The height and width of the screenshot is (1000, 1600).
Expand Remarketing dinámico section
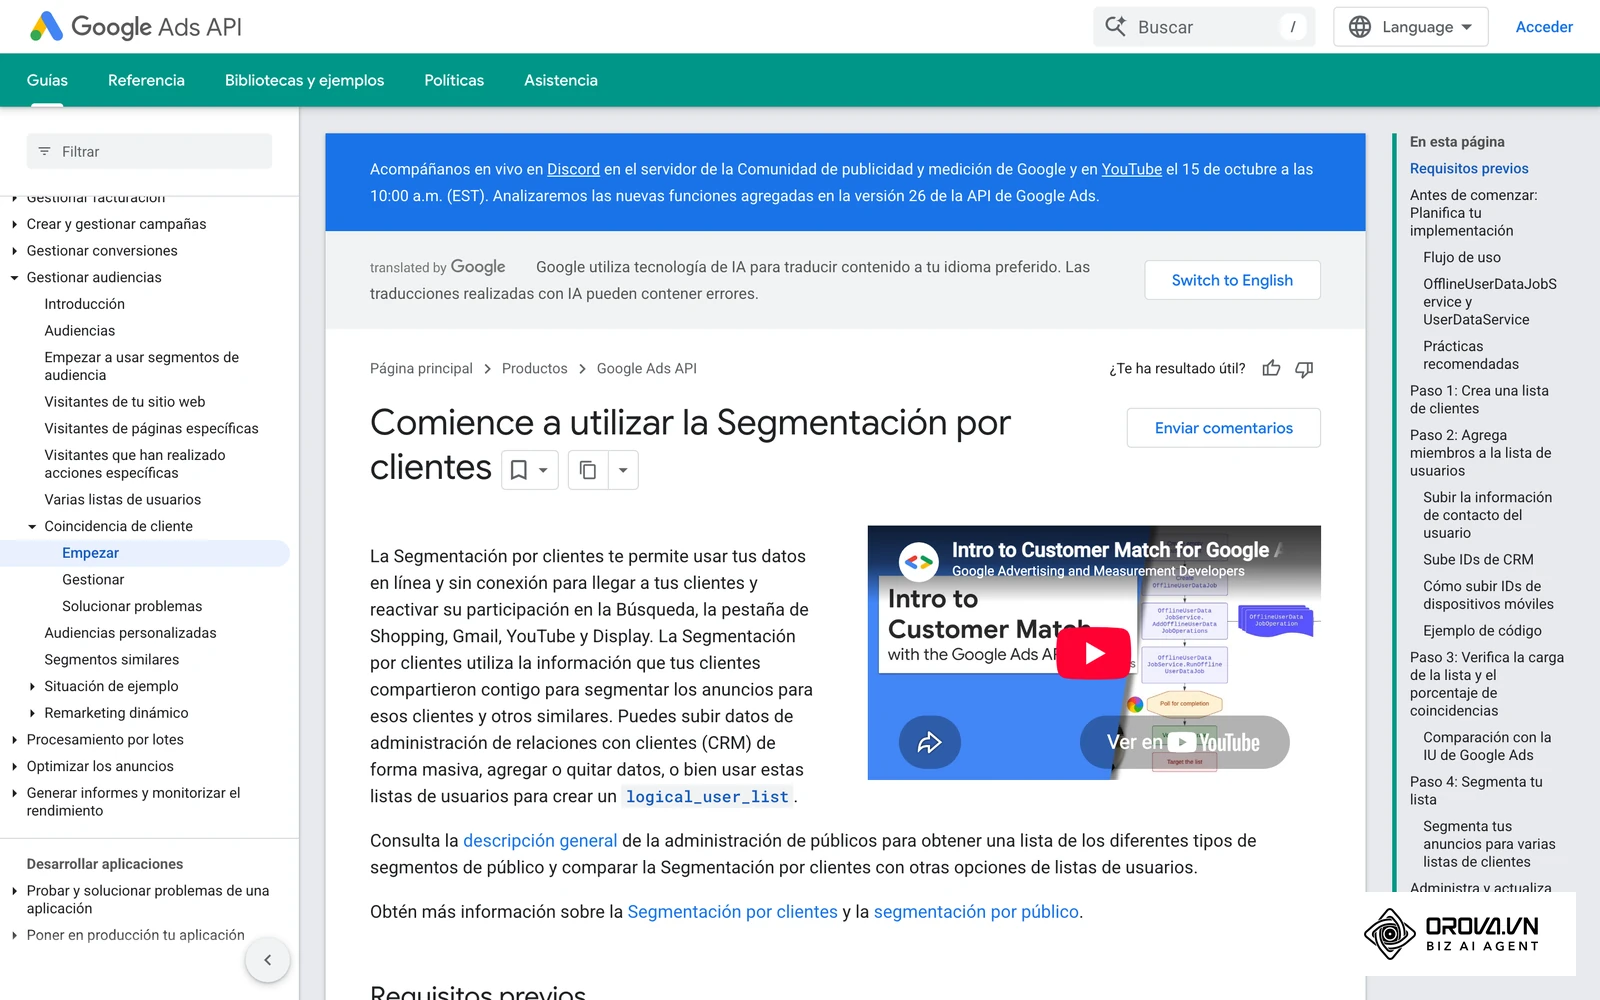tap(32, 714)
